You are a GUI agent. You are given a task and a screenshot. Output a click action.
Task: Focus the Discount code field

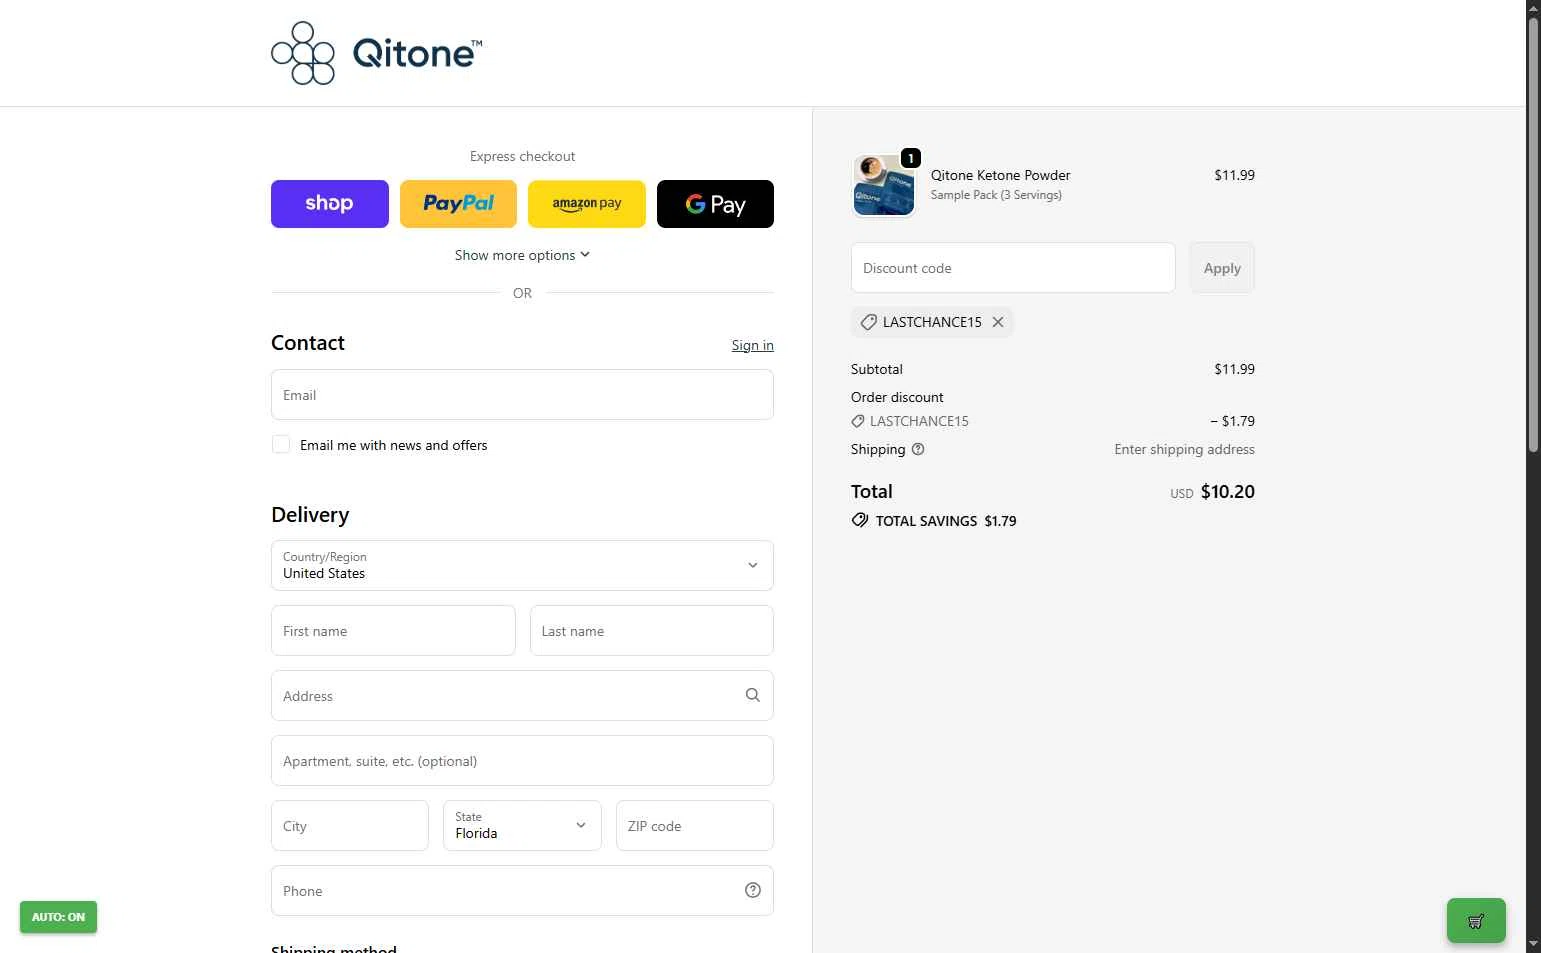(1013, 268)
